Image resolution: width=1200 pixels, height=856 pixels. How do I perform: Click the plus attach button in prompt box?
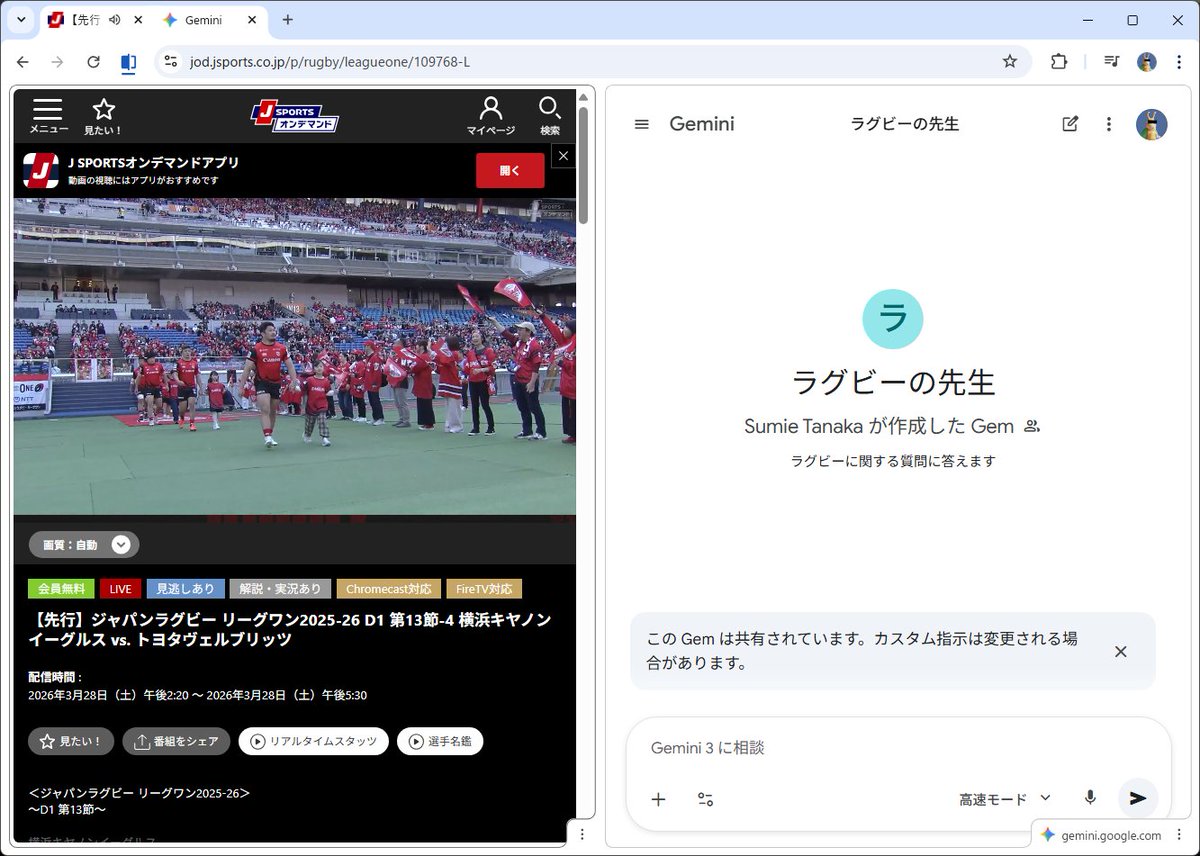point(658,798)
